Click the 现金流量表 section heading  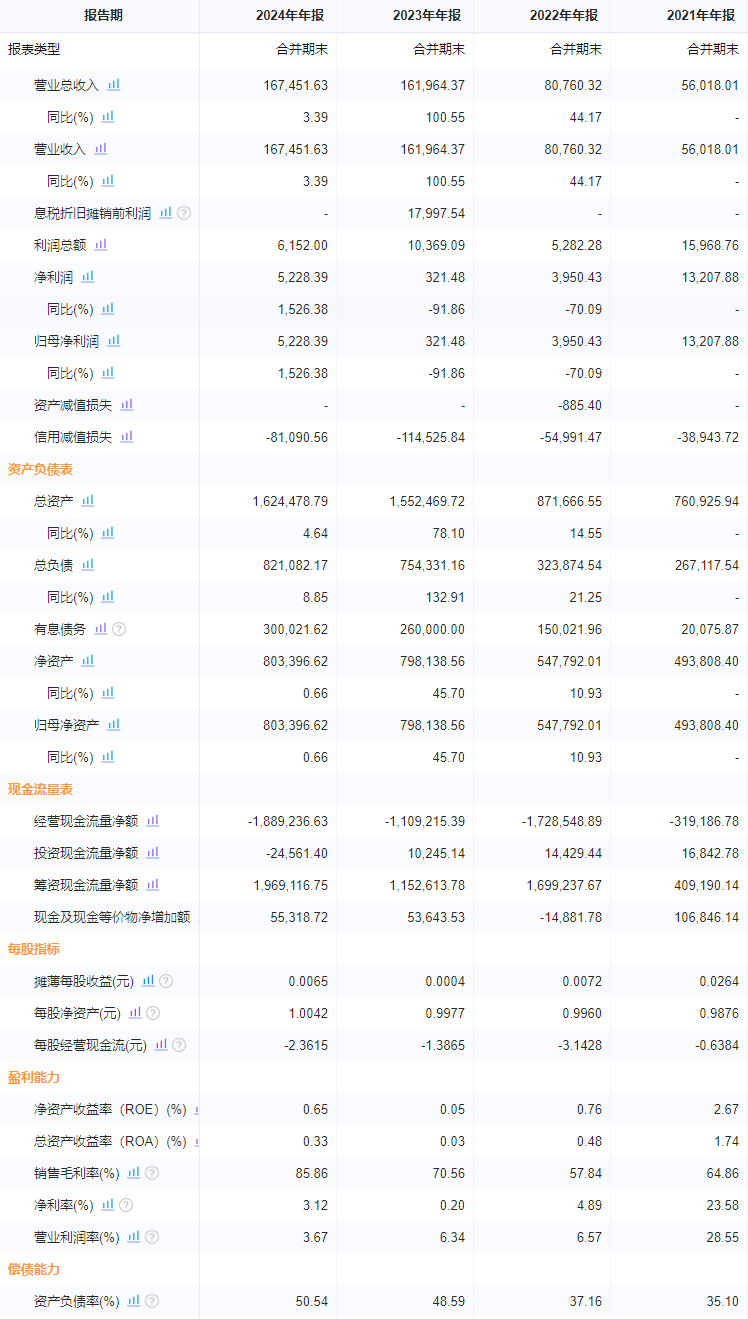[x=41, y=789]
